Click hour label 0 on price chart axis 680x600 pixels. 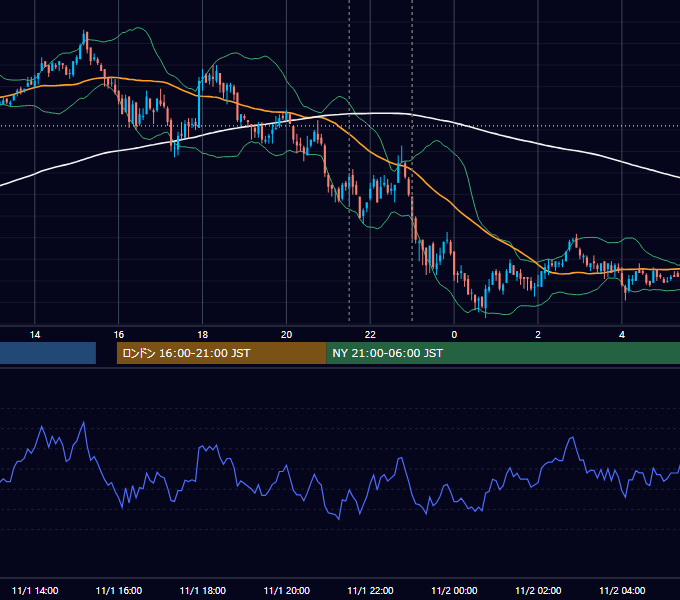[454, 335]
